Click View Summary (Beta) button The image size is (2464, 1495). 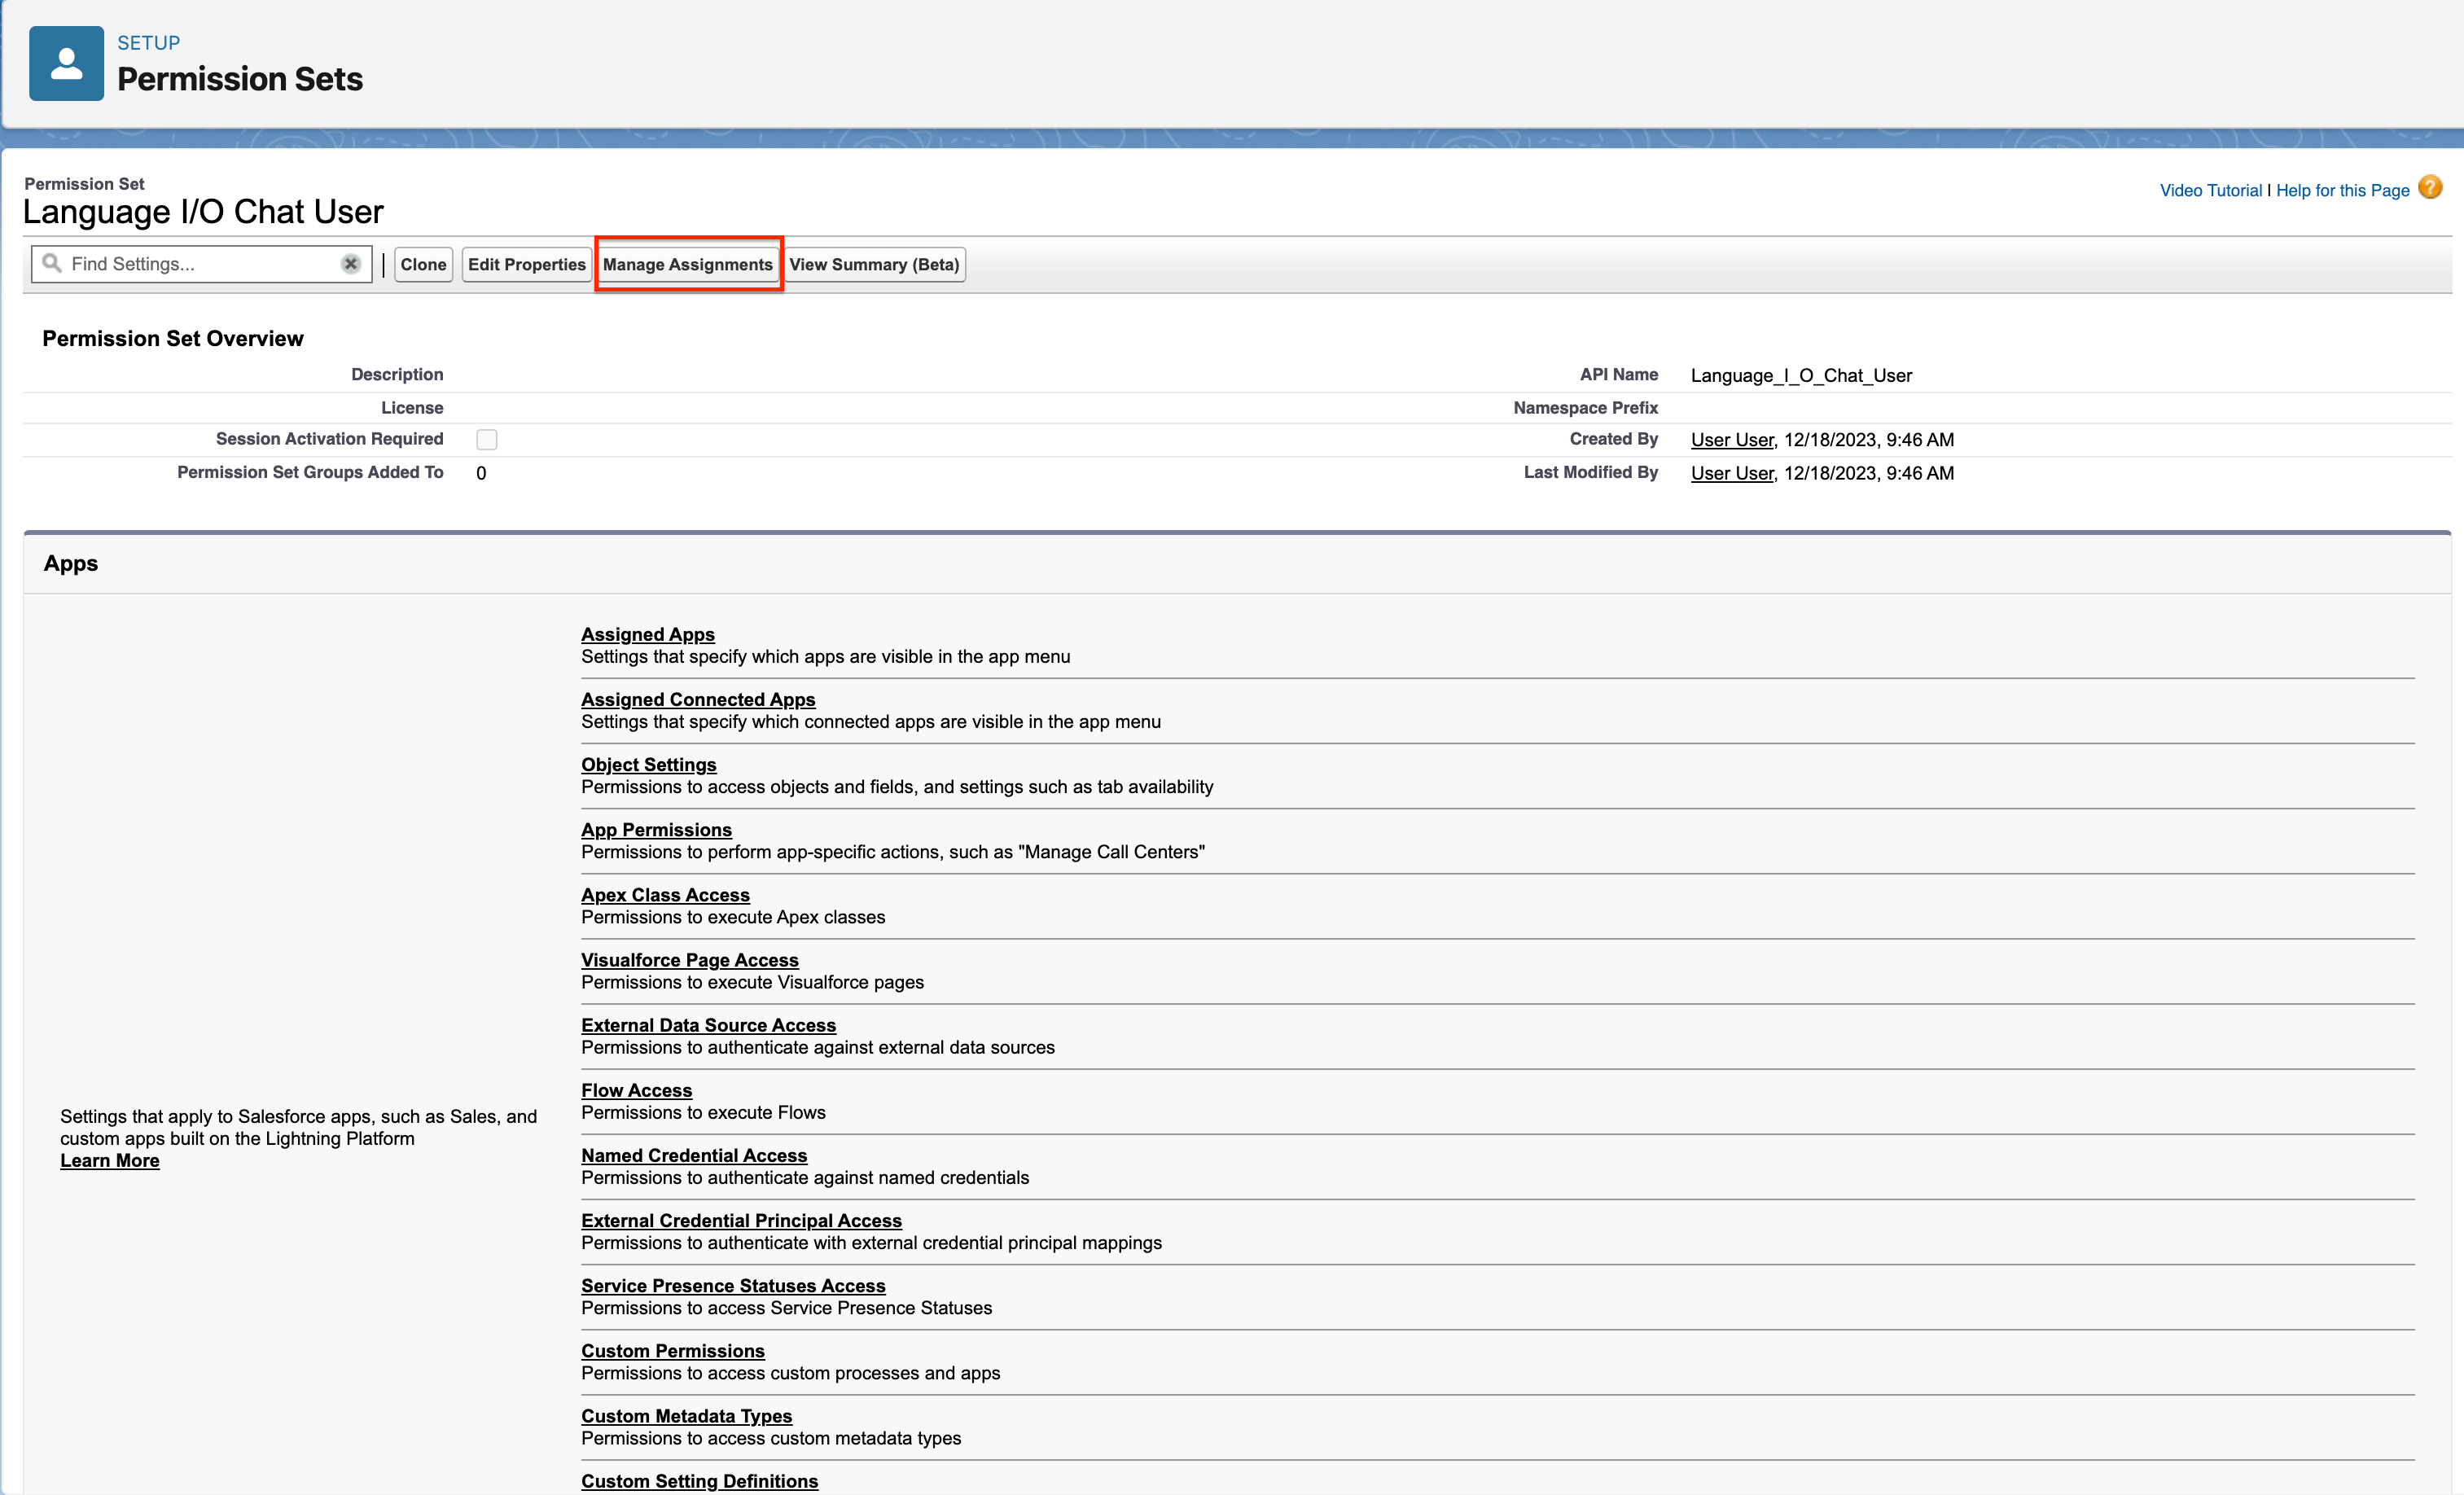pos(874,265)
